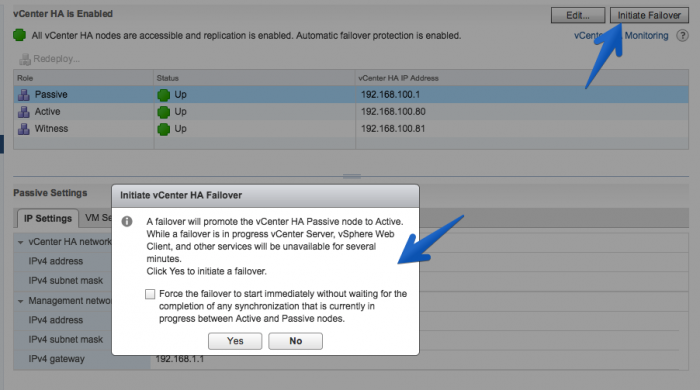Viewport: 700px width, 390px height.
Task: Confirm failover with the Yes button
Action: [235, 341]
